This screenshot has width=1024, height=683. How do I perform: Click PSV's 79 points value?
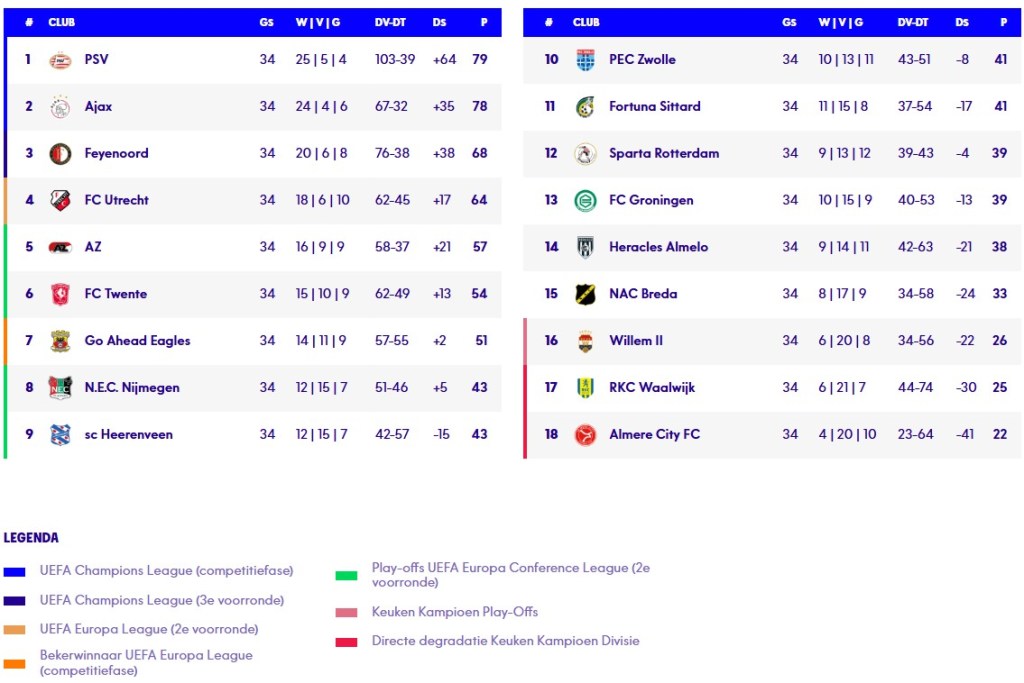click(480, 60)
